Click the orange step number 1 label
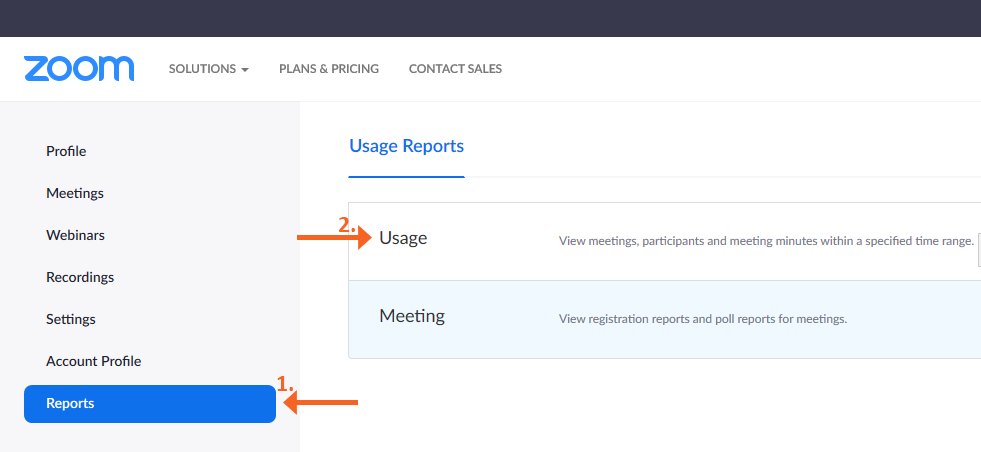Image resolution: width=981 pixels, height=452 pixels. tap(284, 383)
